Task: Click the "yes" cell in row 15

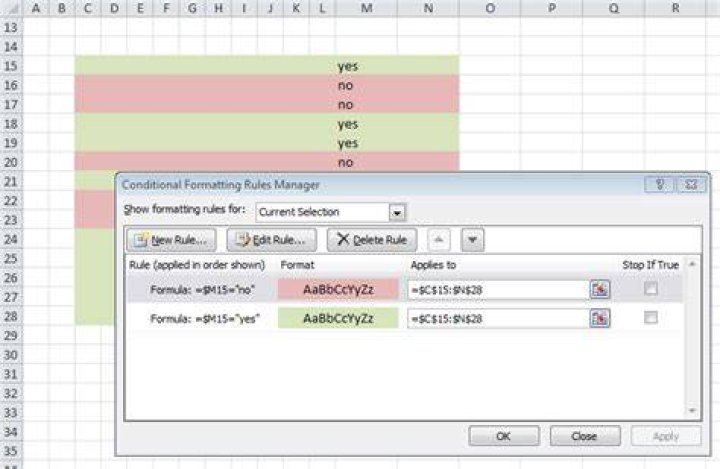Action: 366,66
